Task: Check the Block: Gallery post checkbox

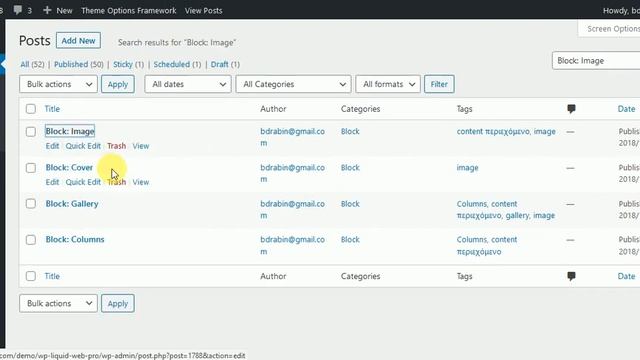Action: (x=31, y=204)
